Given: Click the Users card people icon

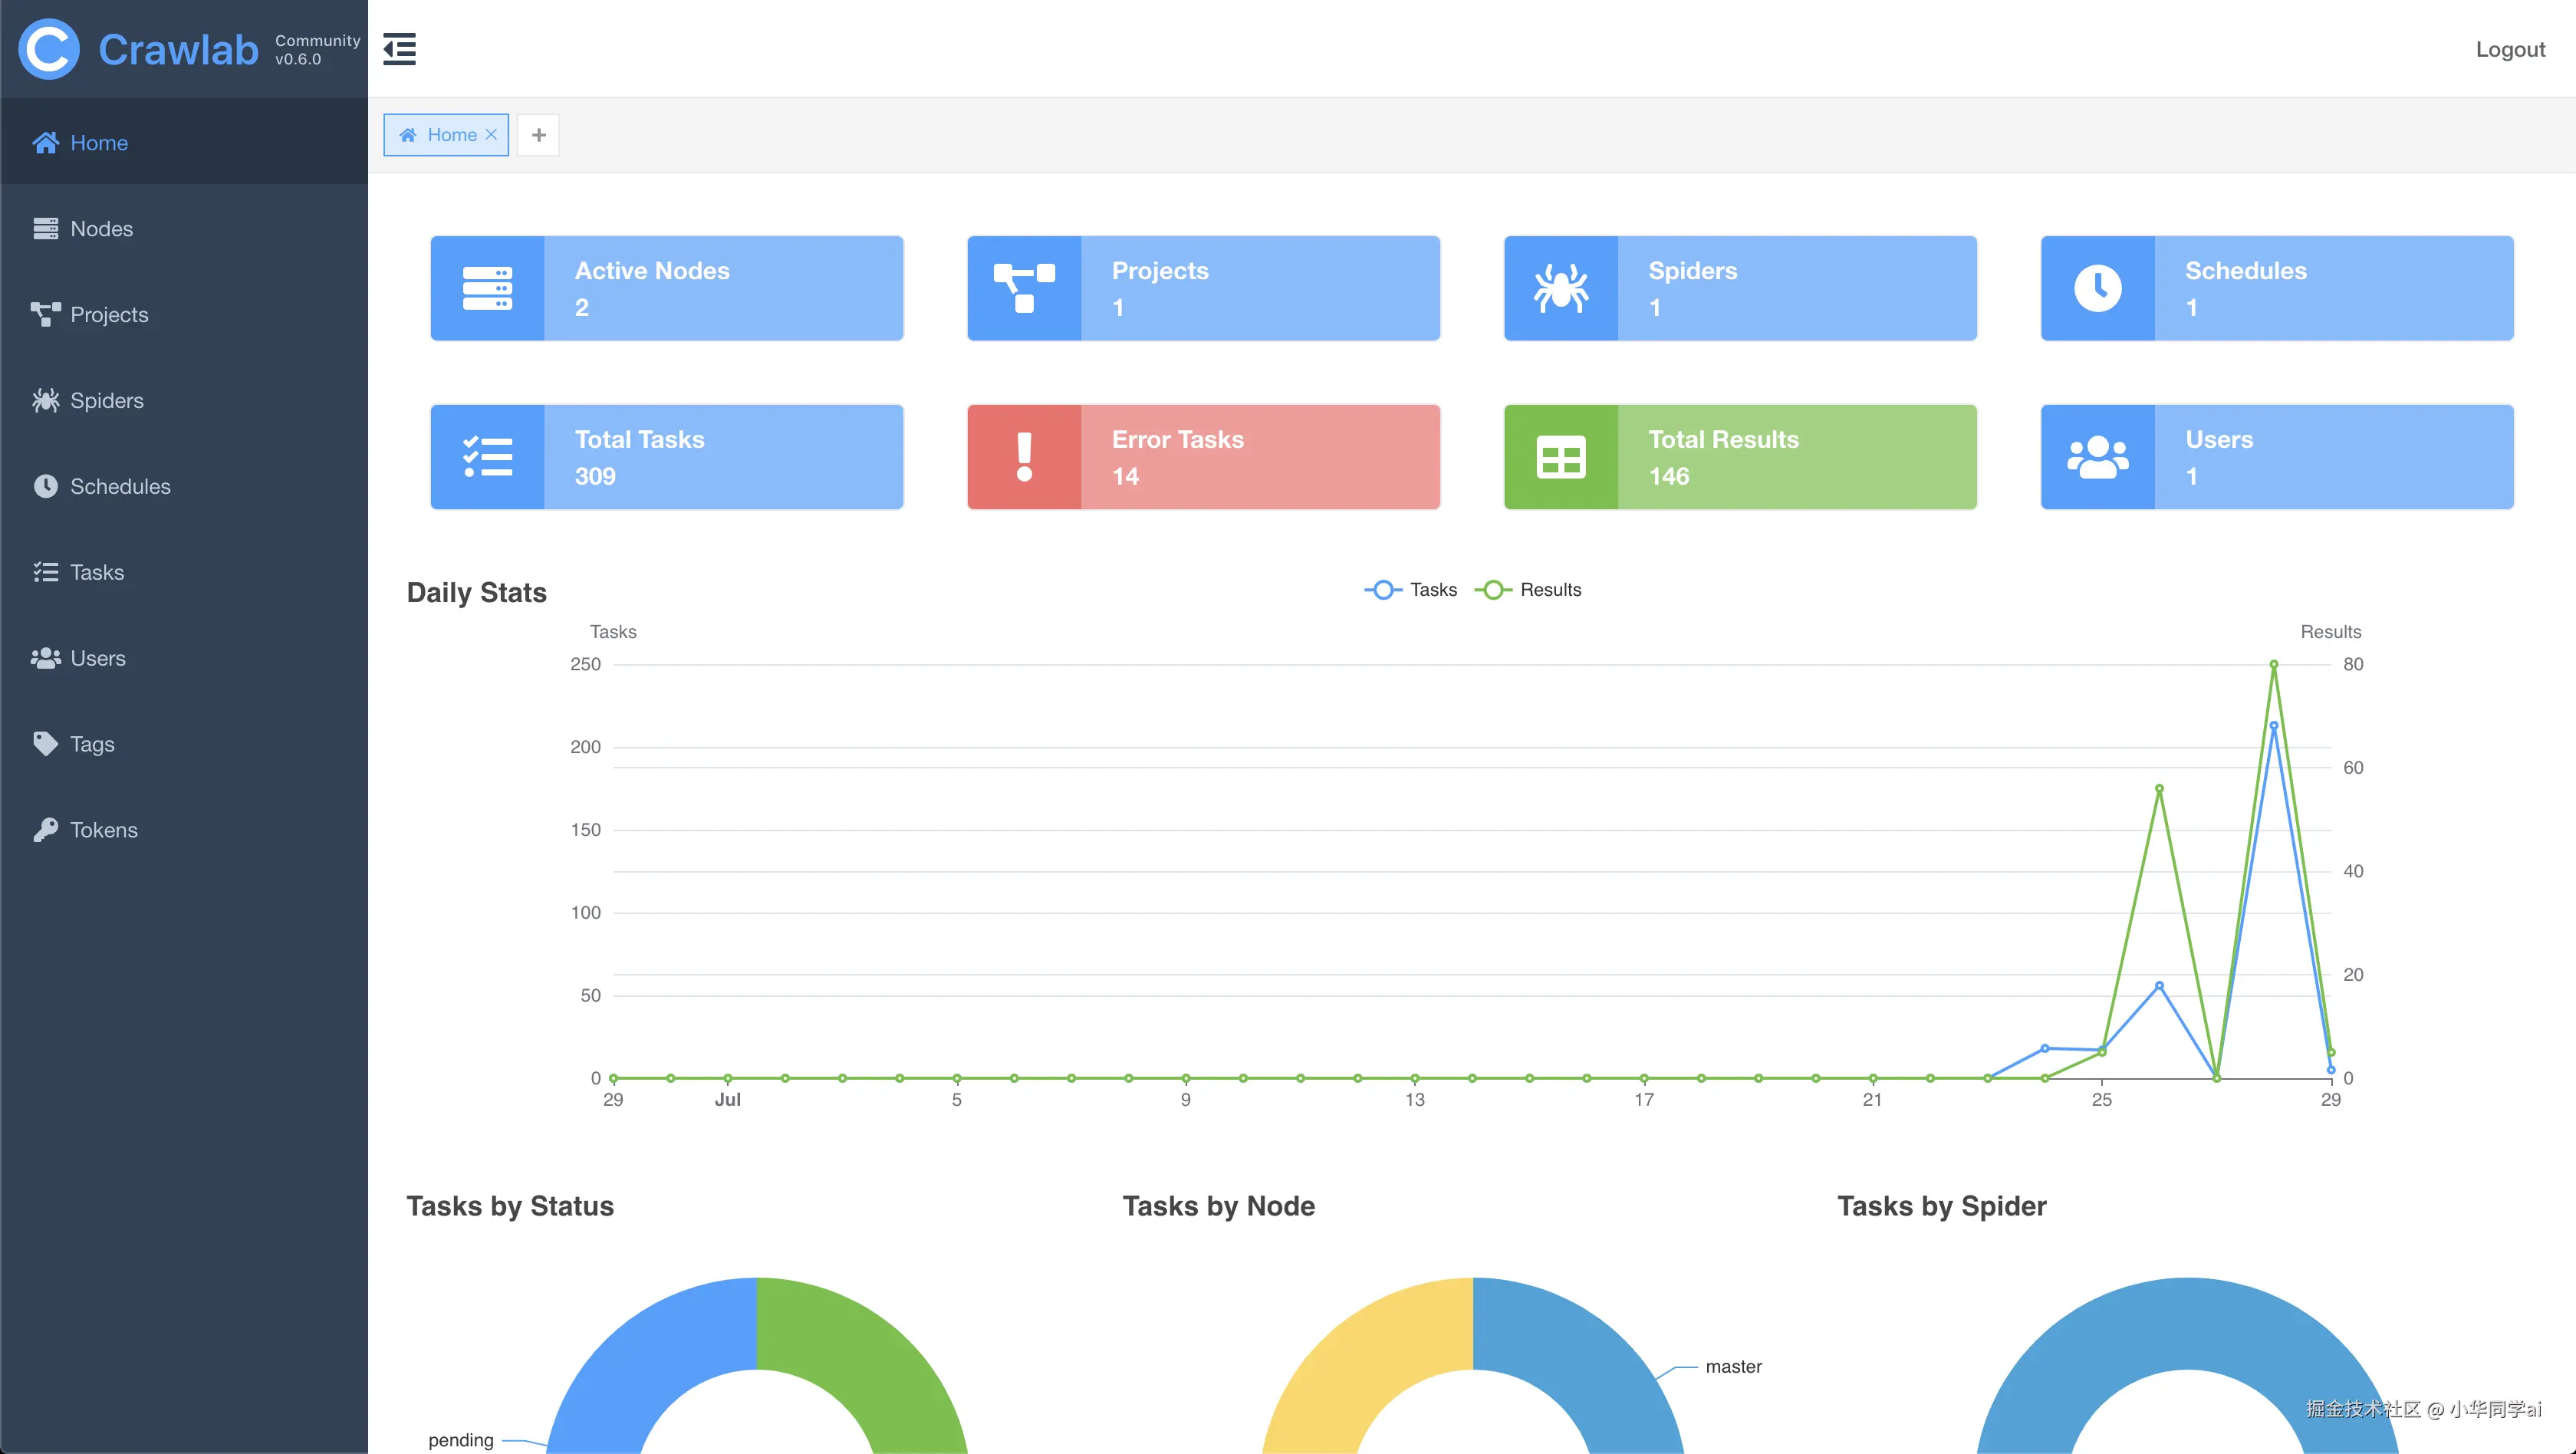Looking at the screenshot, I should 2097,457.
